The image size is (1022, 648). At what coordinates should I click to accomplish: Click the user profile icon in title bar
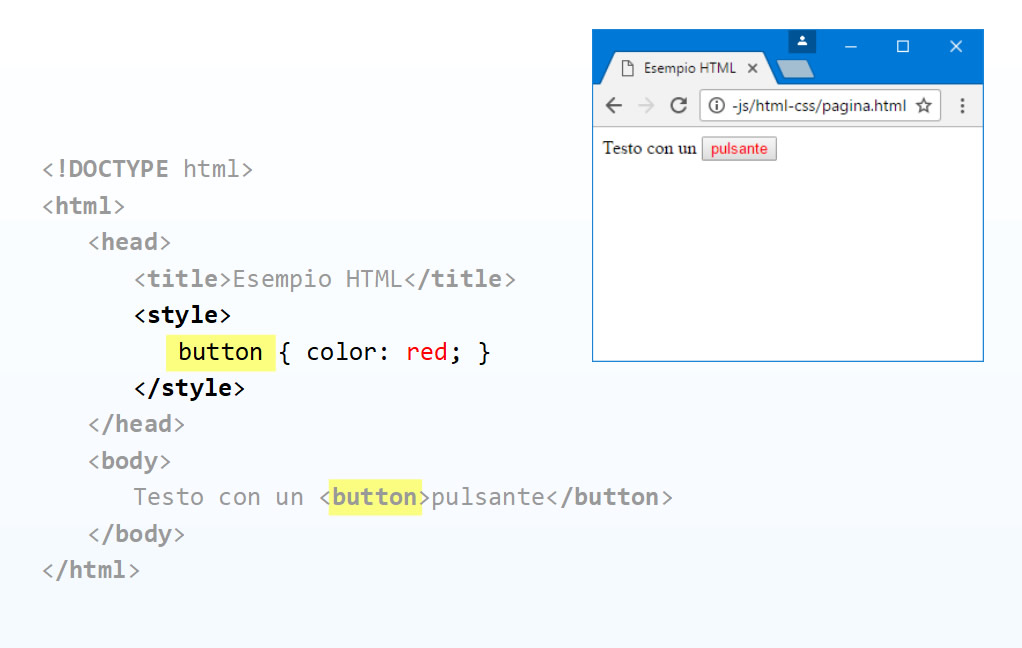pos(802,41)
